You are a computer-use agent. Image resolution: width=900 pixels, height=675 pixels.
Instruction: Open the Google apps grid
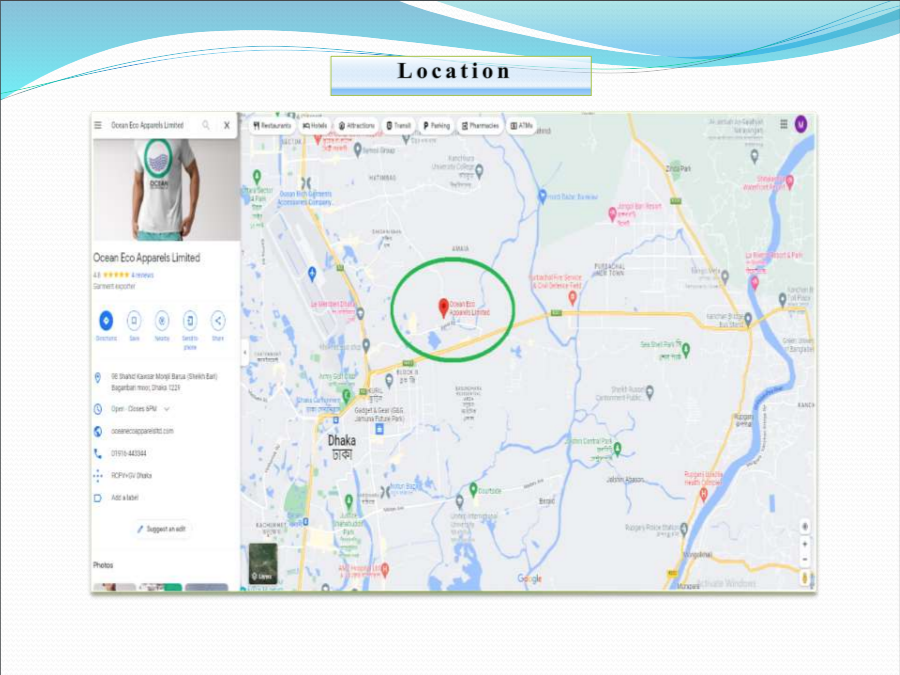point(783,124)
